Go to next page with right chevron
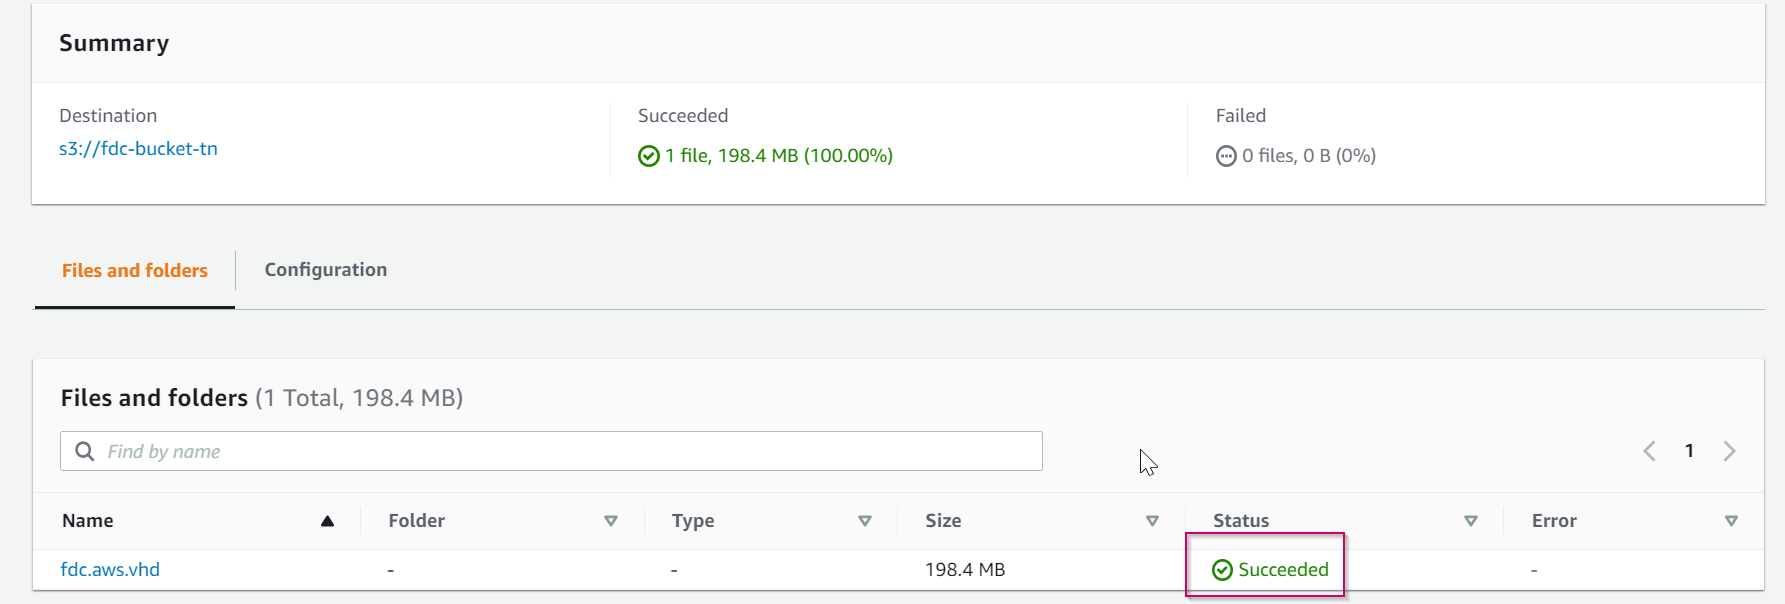1785x604 pixels. 1729,451
